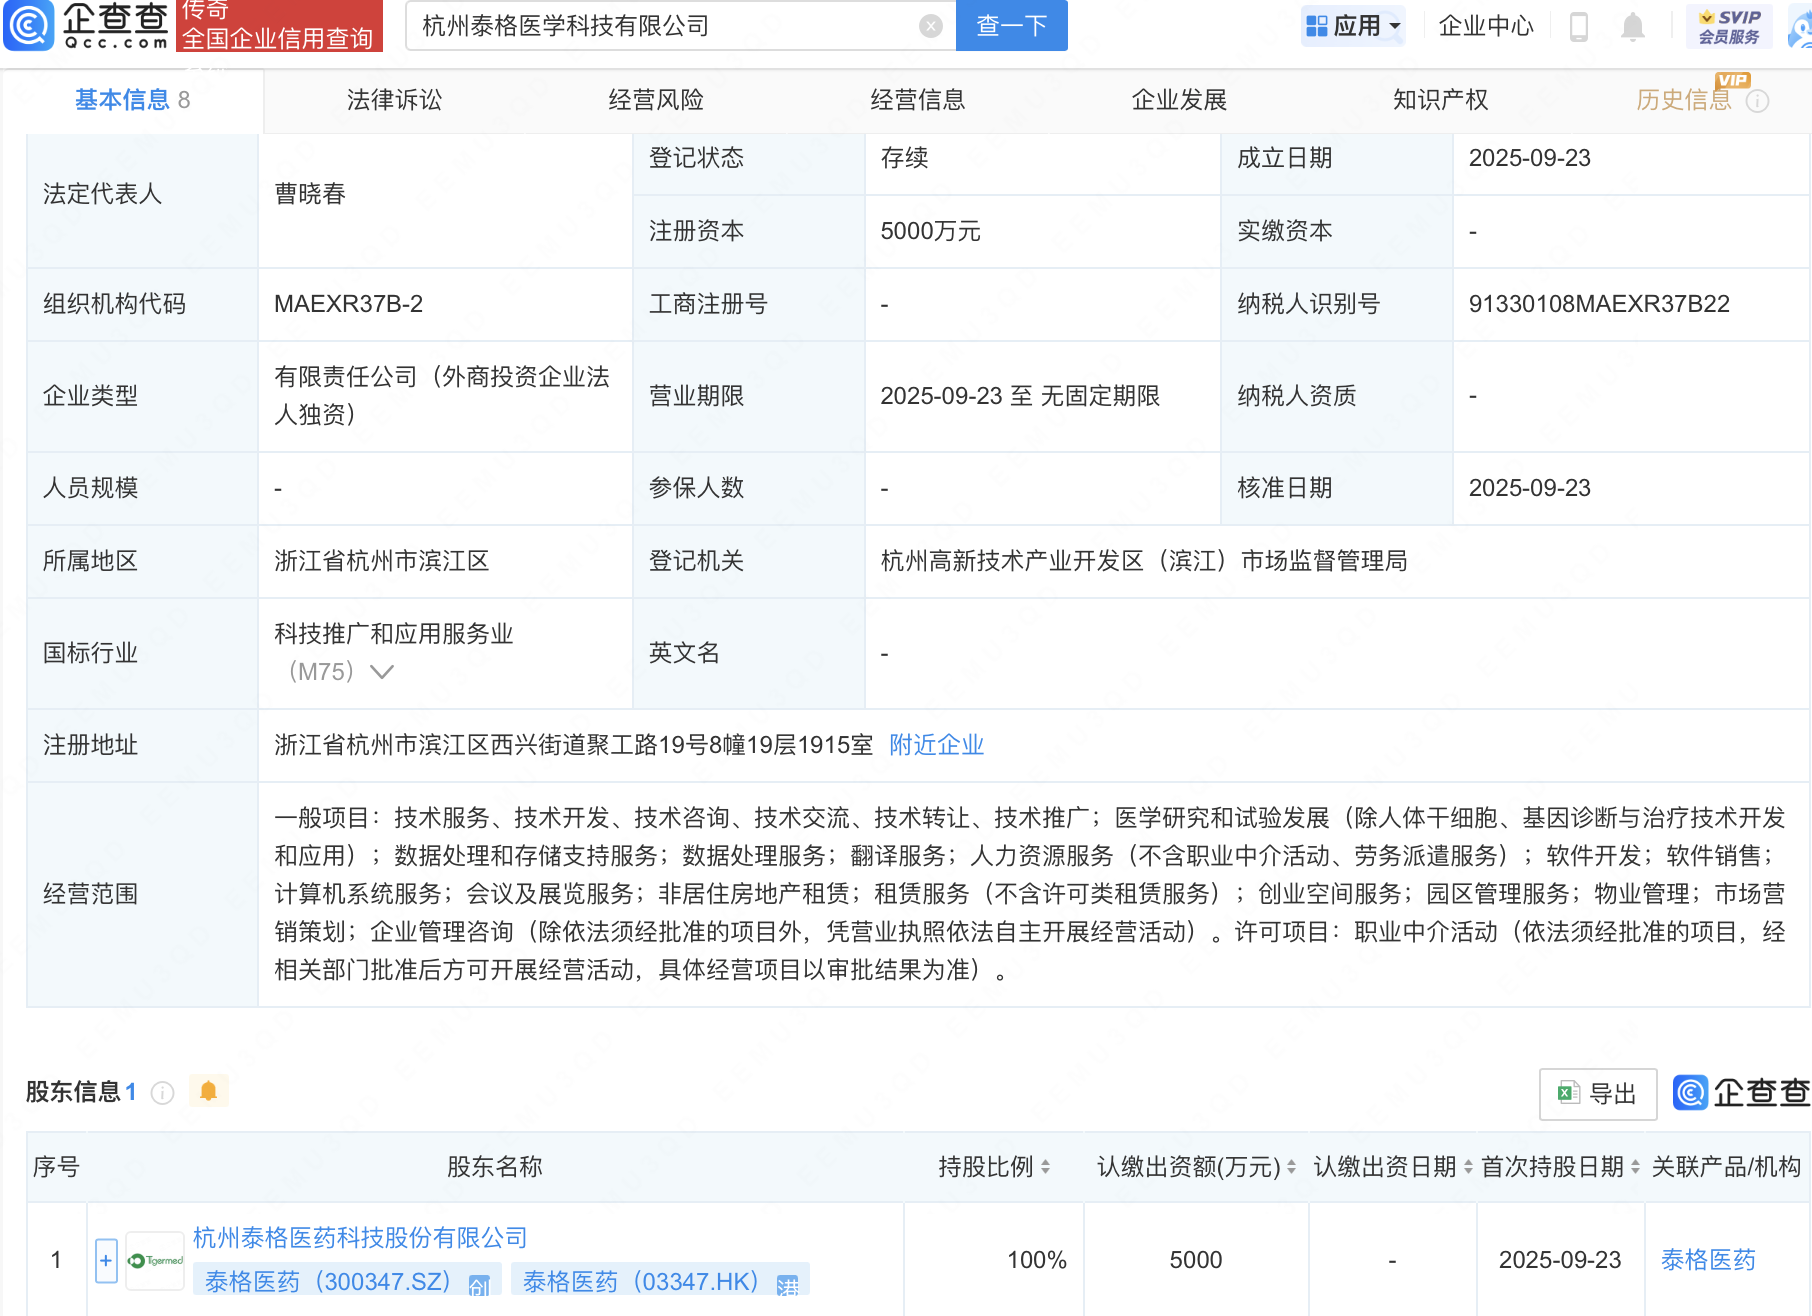This screenshot has width=1812, height=1316.
Task: Open SVIP member service badge
Action: click(x=1729, y=26)
